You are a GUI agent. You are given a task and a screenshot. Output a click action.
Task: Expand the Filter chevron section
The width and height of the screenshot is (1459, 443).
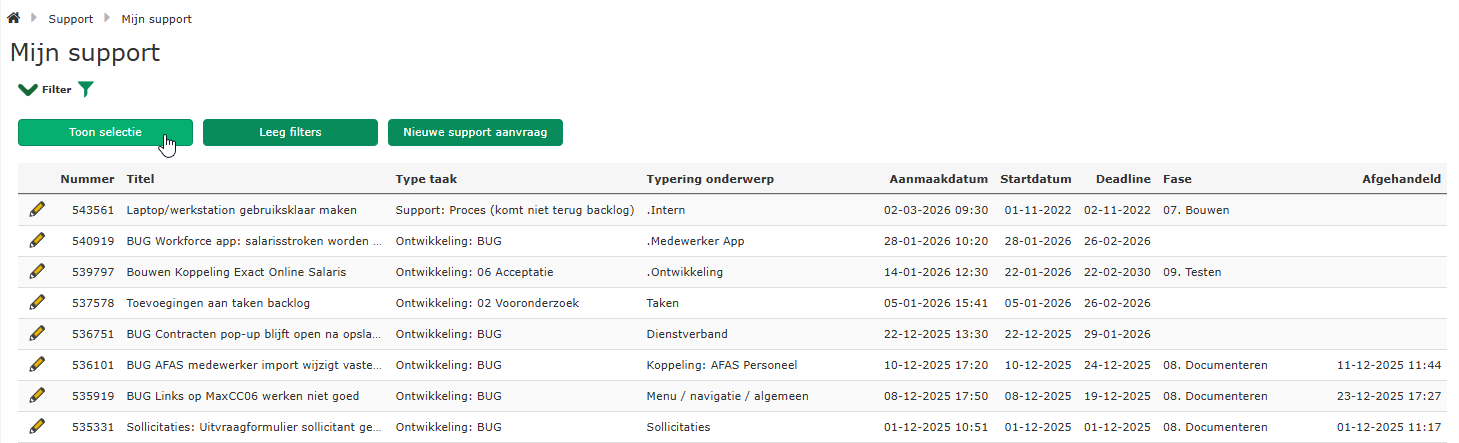(x=28, y=89)
